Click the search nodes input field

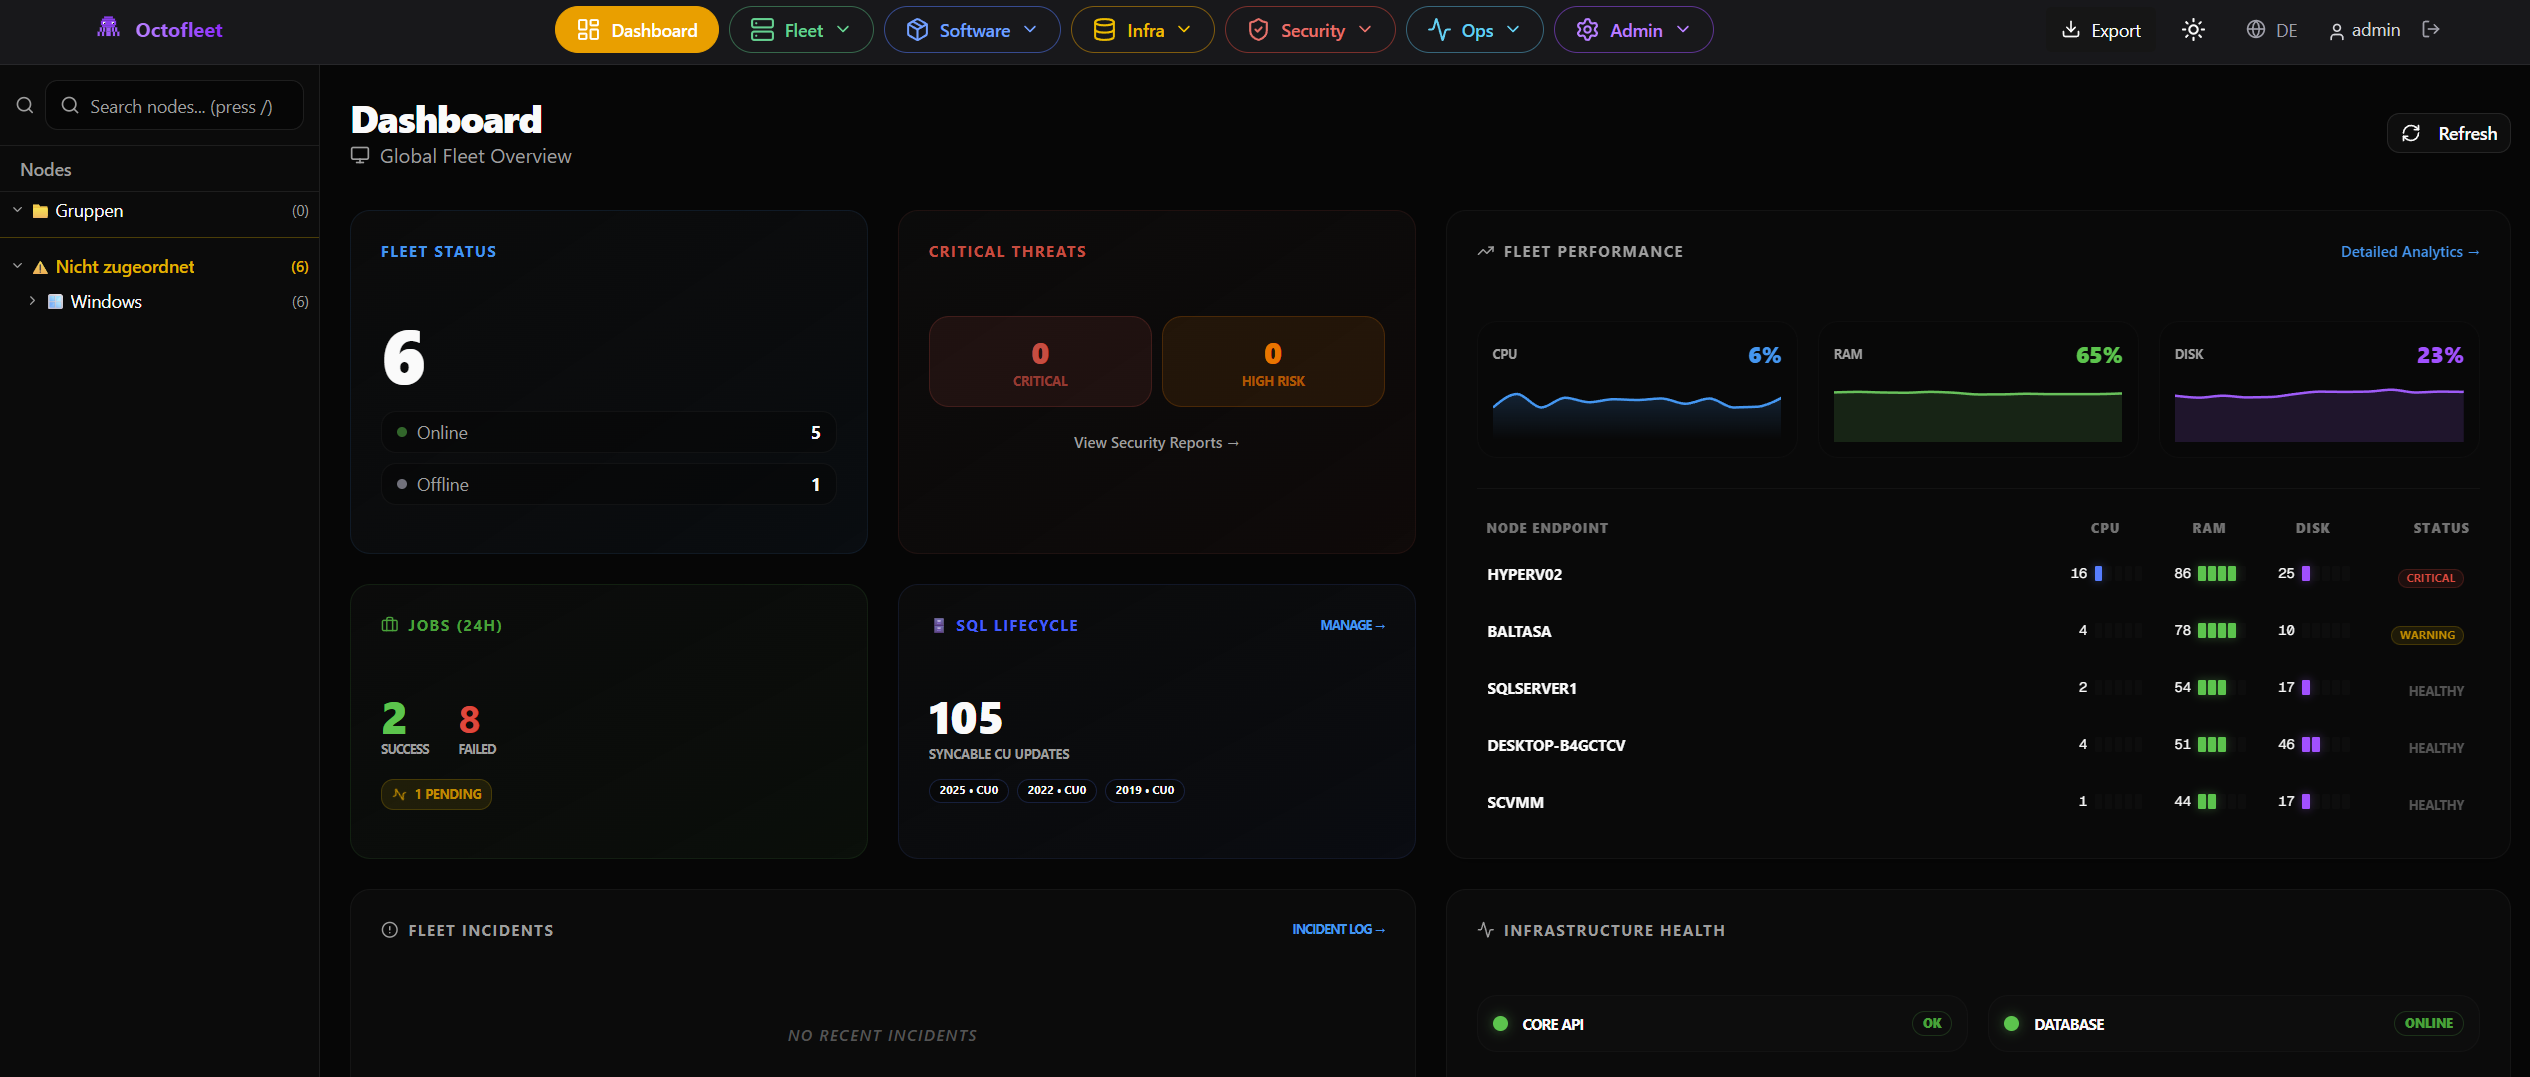174,105
